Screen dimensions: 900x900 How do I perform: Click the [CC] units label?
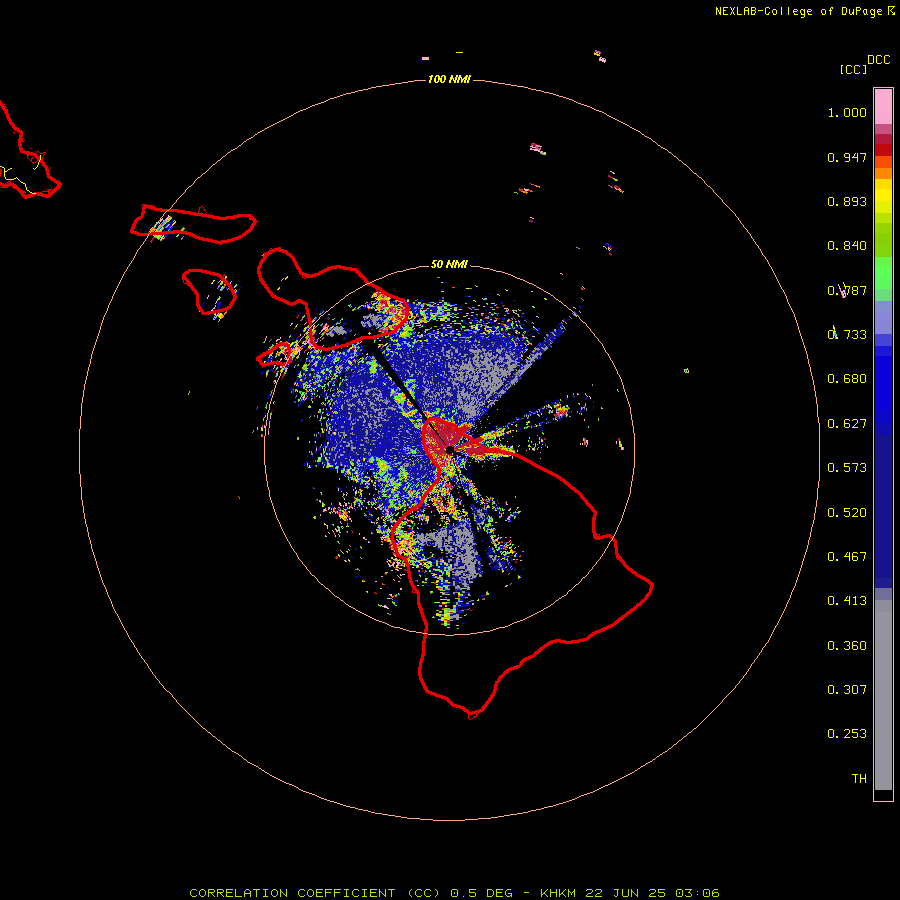pyautogui.click(x=853, y=69)
